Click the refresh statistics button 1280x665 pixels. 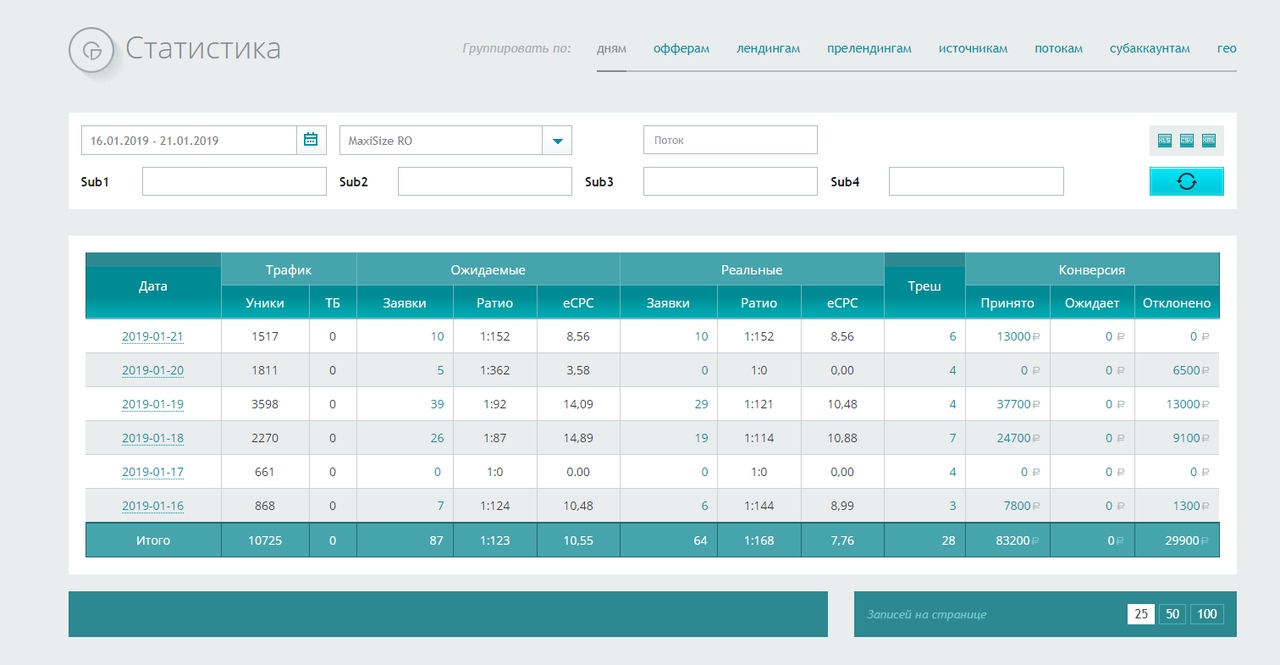tap(1186, 181)
